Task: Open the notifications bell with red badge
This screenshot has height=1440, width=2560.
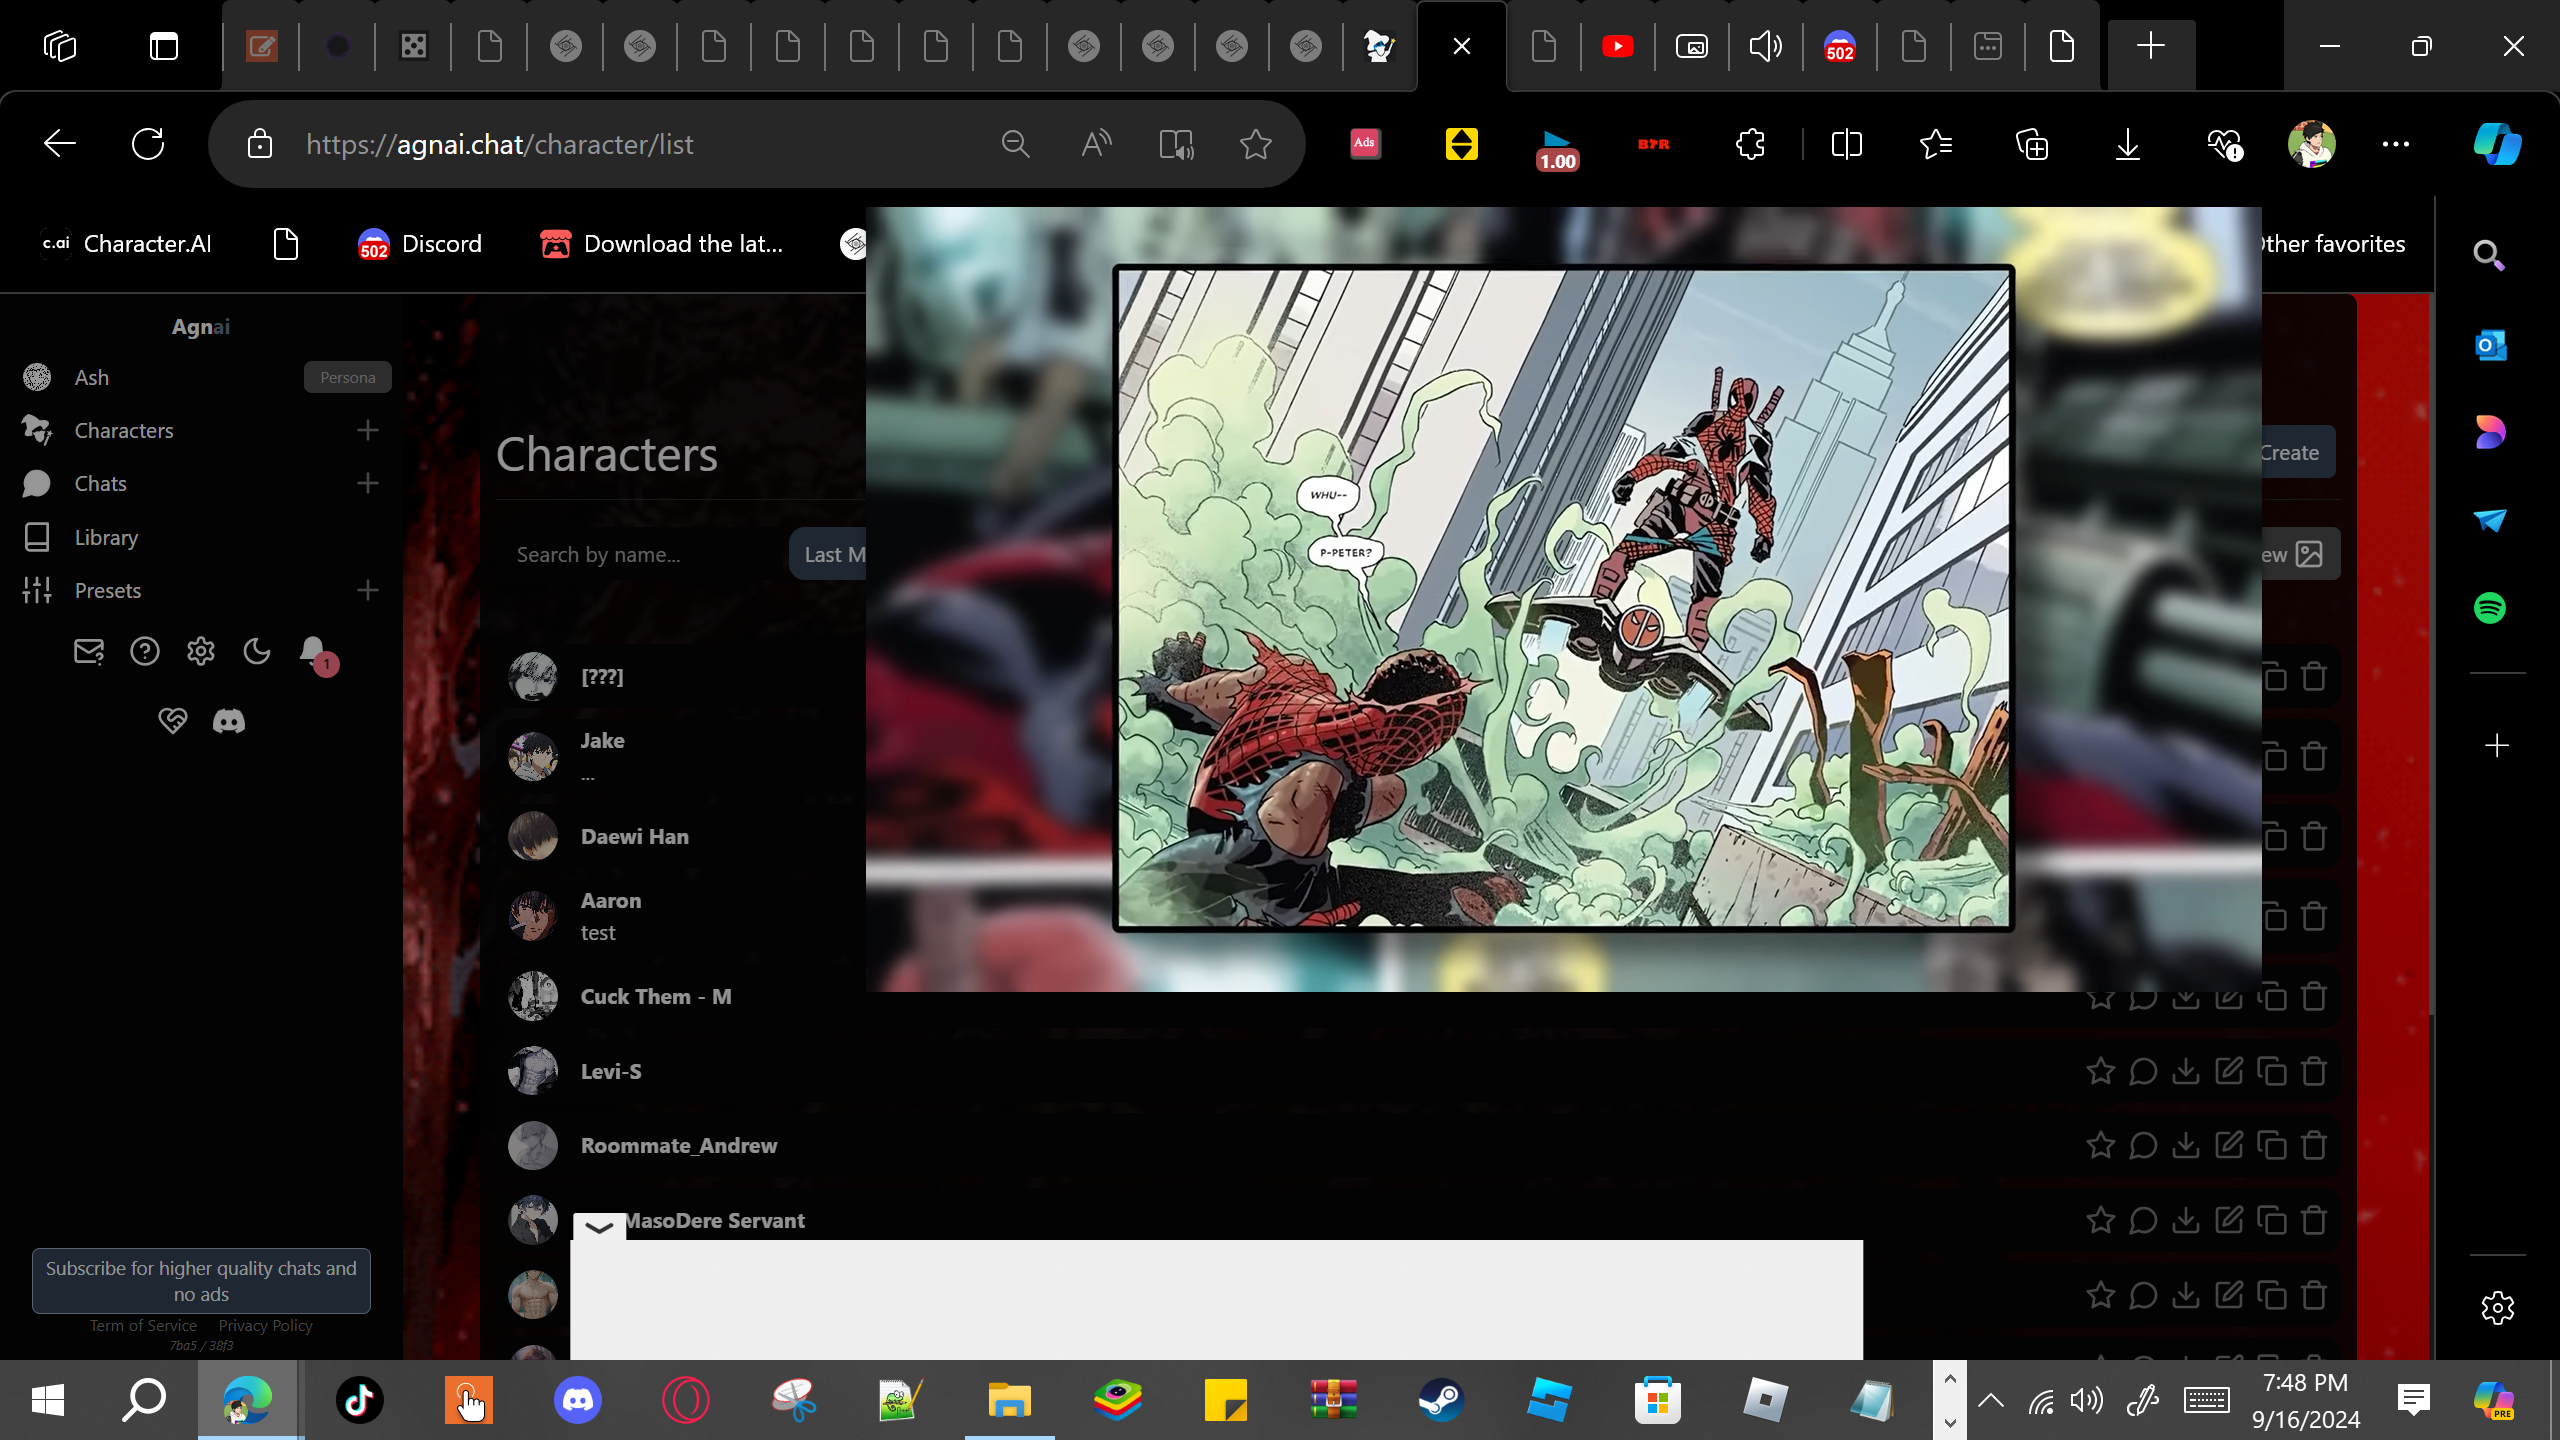Action: (x=315, y=653)
